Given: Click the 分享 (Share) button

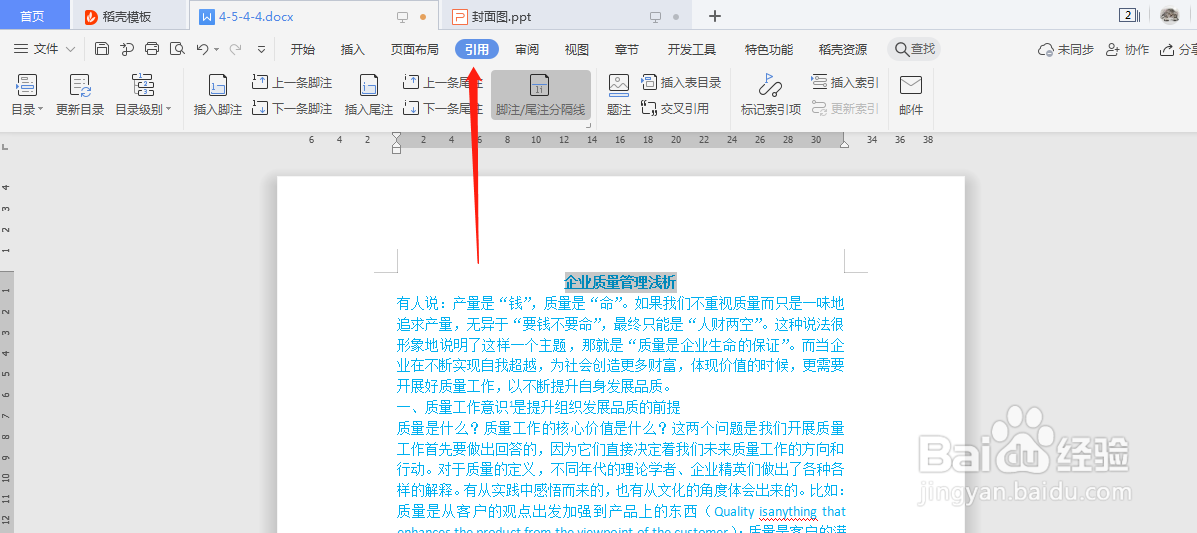Looking at the screenshot, I should click(1178, 50).
